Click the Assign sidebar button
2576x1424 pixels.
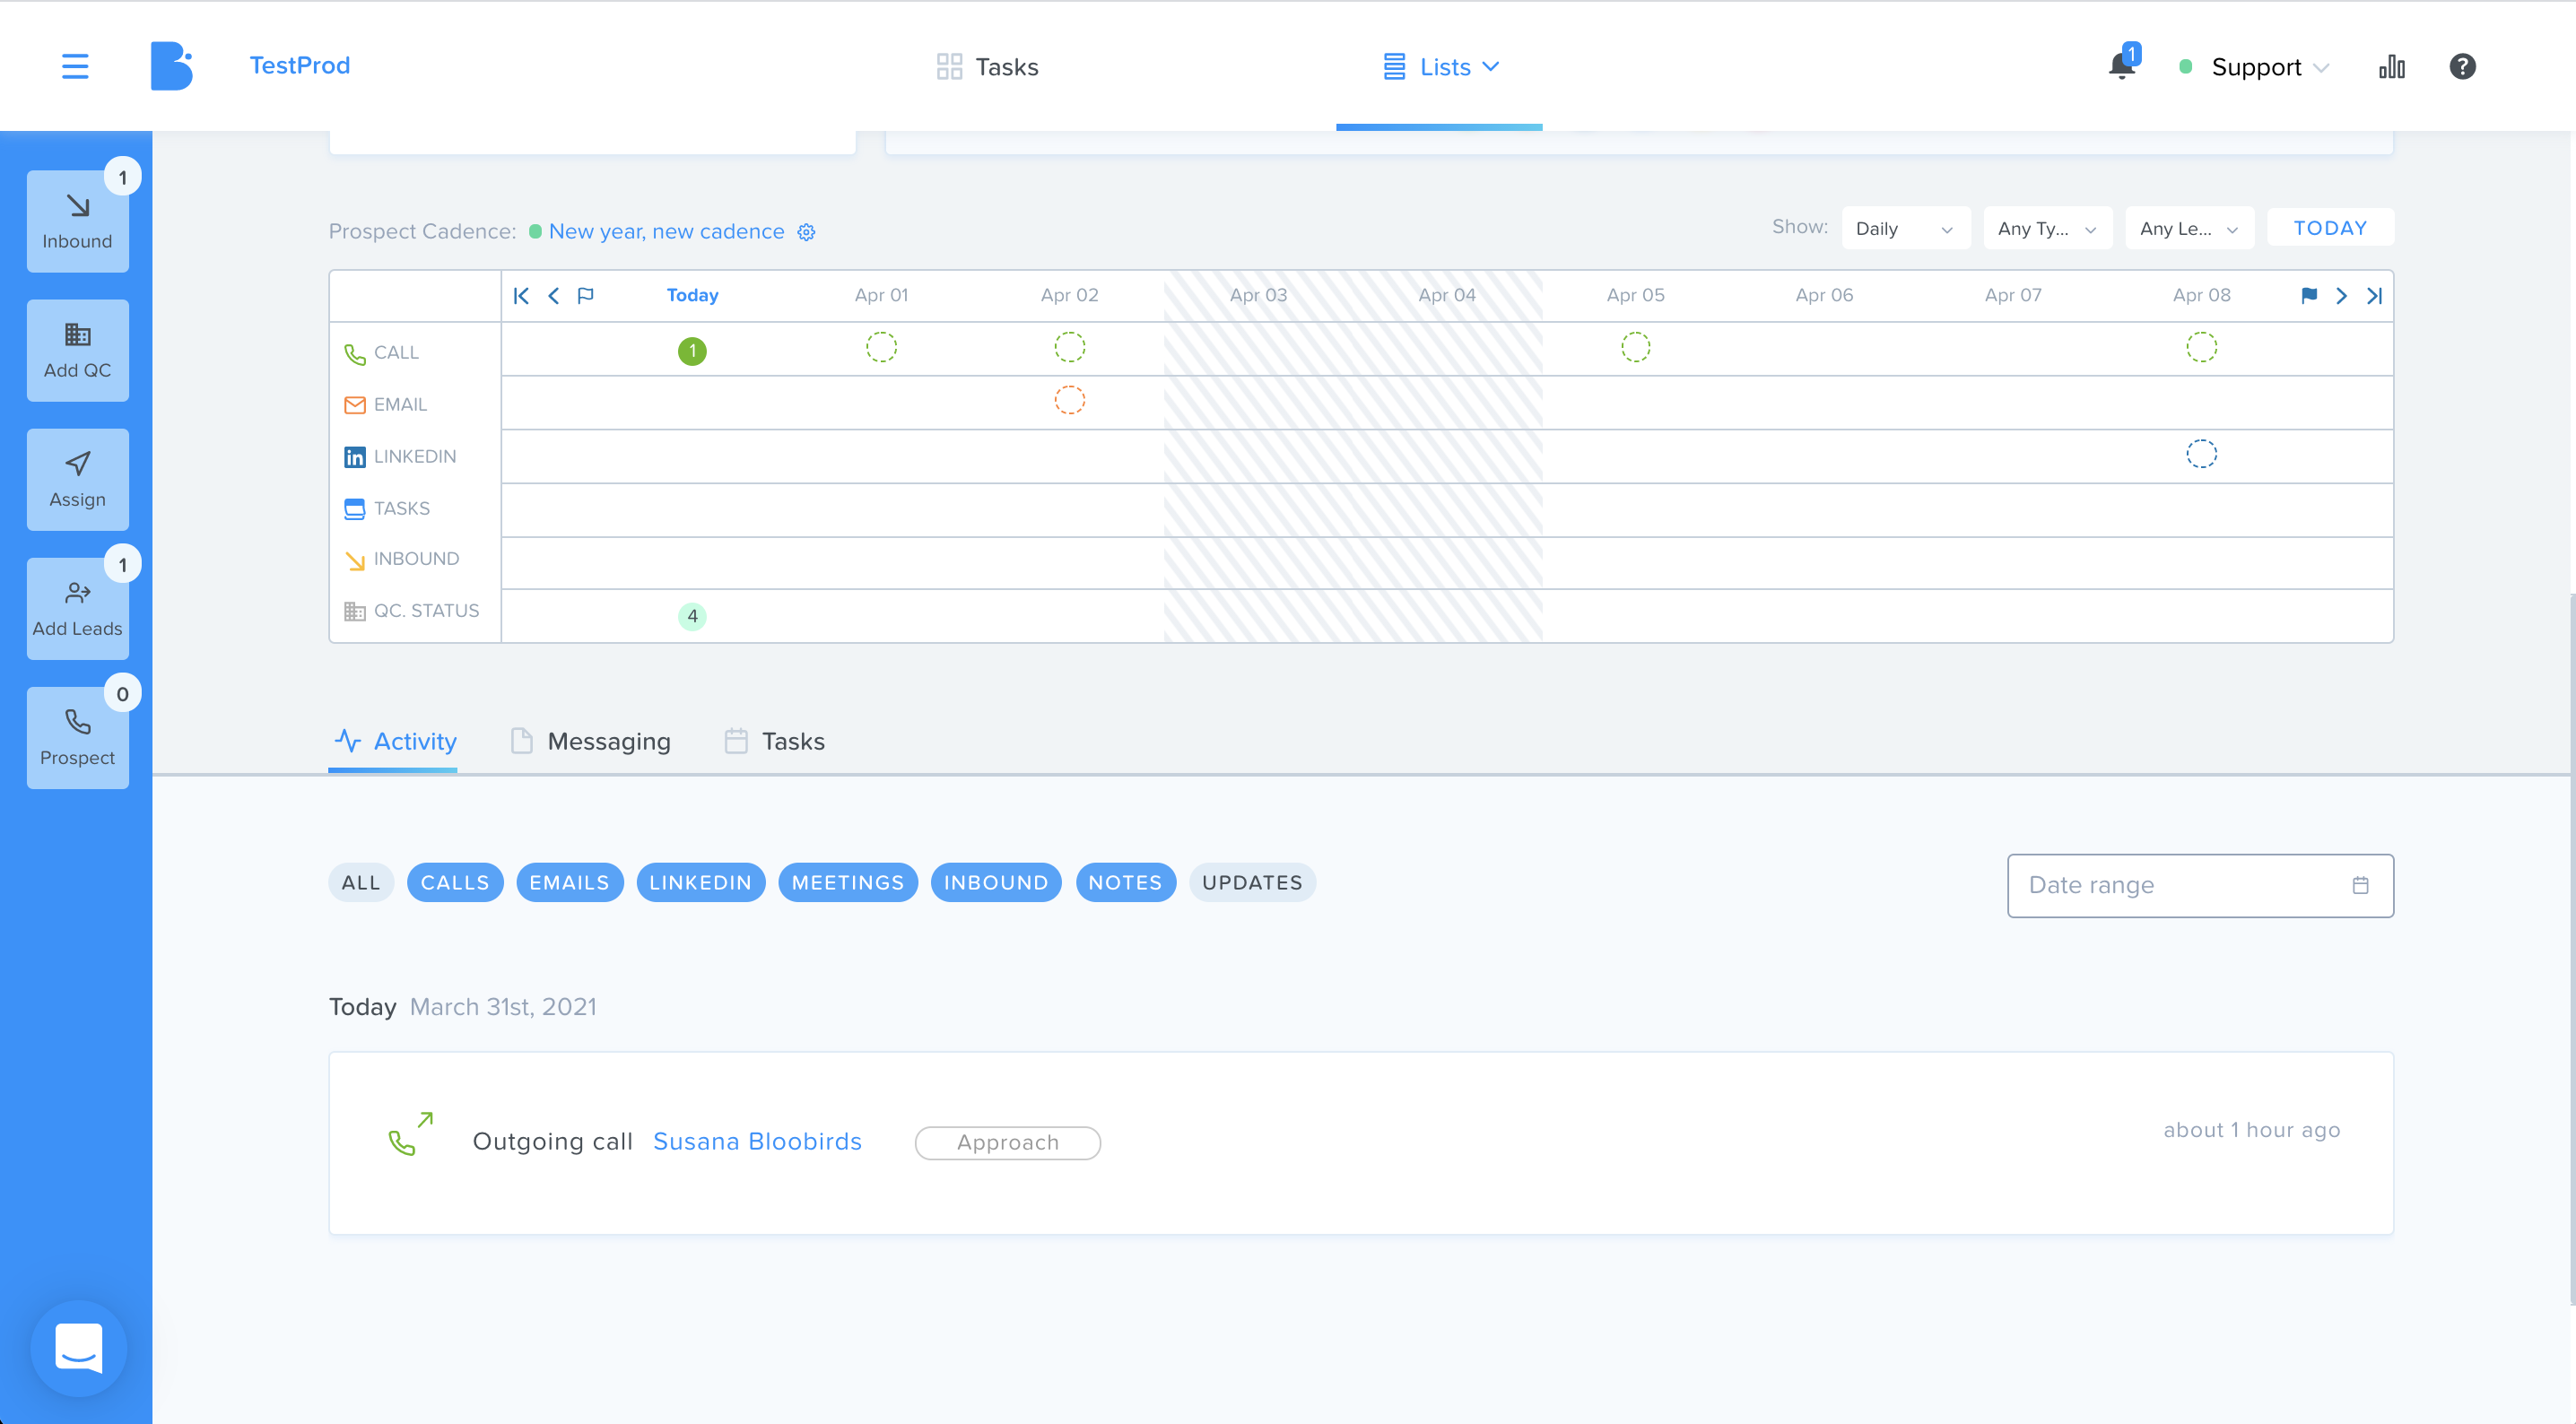tap(77, 479)
